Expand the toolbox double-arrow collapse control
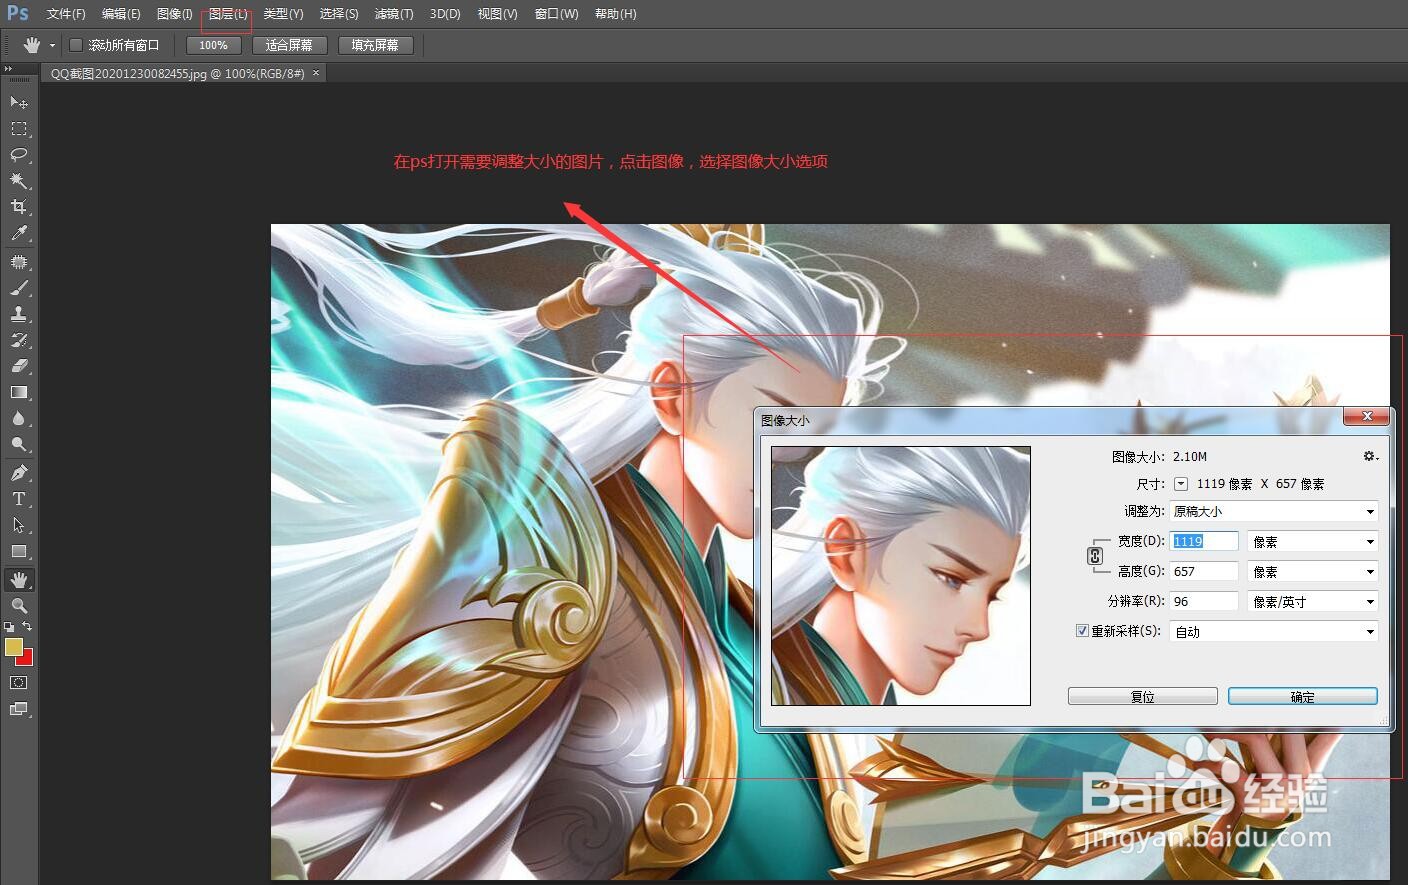1408x885 pixels. [x=8, y=68]
